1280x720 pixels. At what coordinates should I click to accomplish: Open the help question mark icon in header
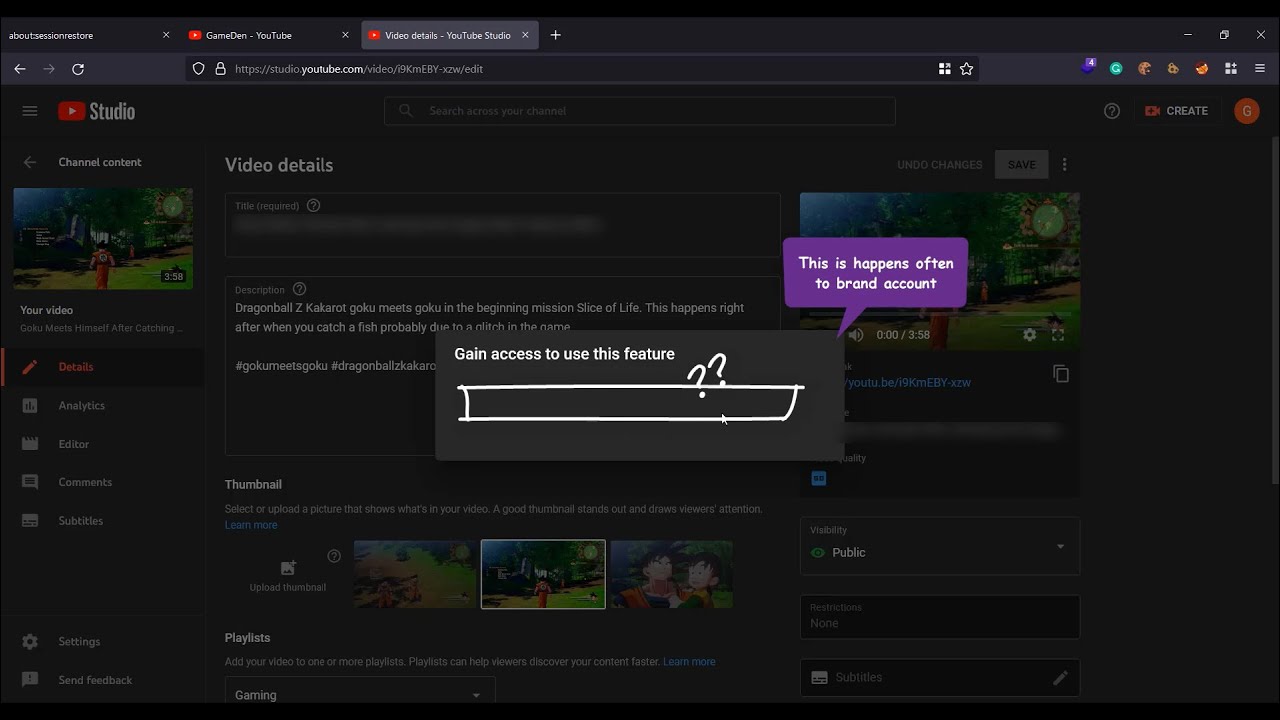pos(1112,111)
